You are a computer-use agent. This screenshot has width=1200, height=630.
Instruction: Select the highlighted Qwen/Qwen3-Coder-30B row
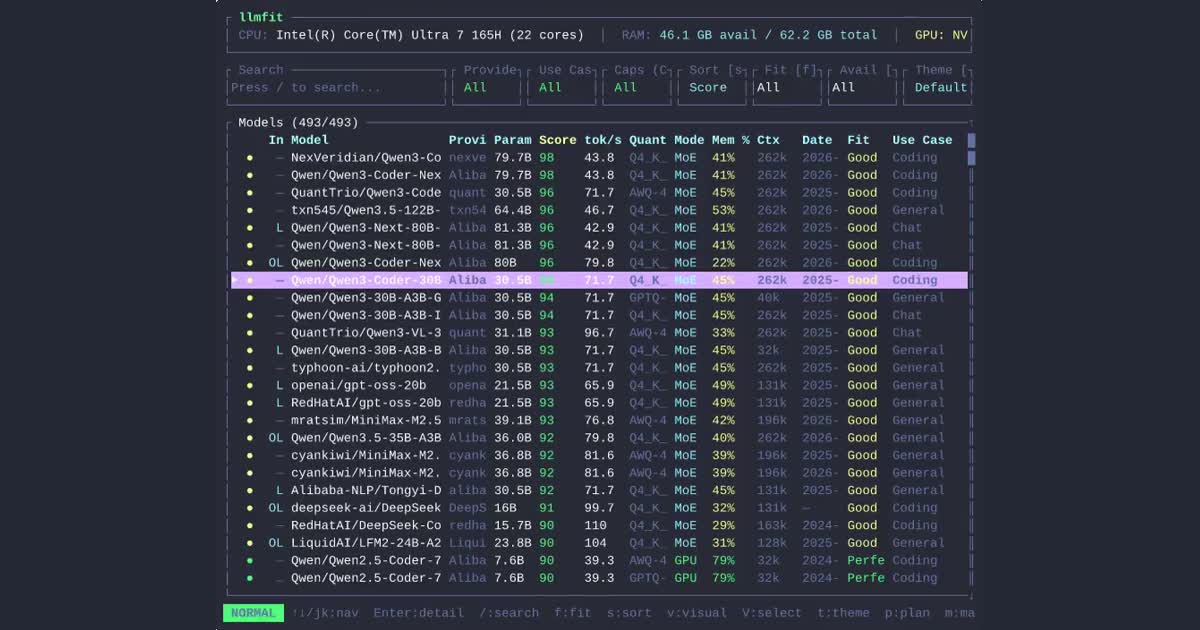(x=599, y=280)
